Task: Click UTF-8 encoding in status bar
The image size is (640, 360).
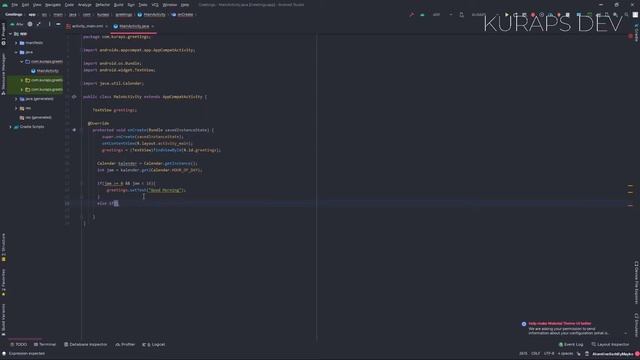Action: pos(549,353)
